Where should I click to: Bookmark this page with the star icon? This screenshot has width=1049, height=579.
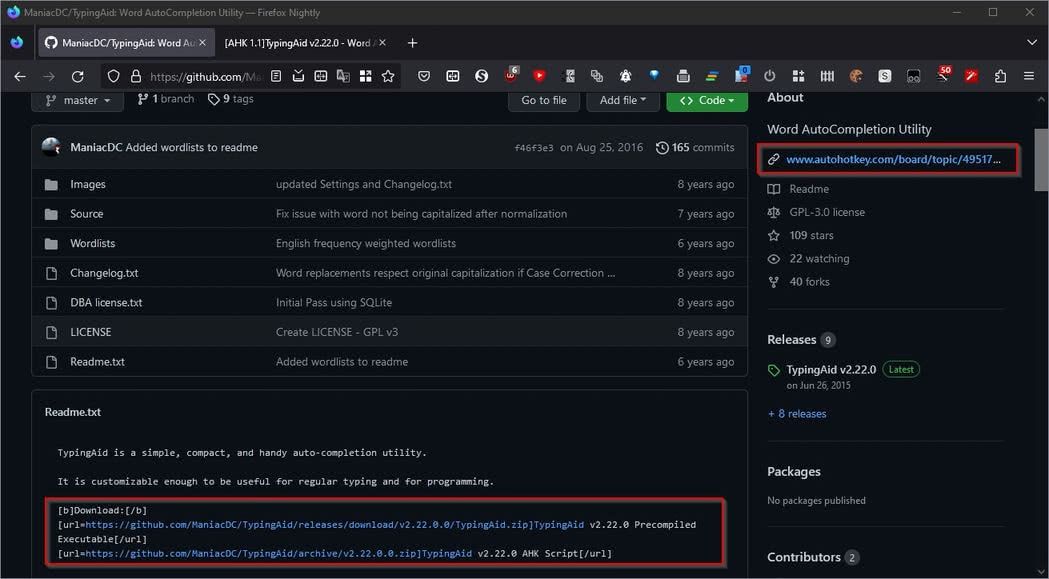(388, 76)
